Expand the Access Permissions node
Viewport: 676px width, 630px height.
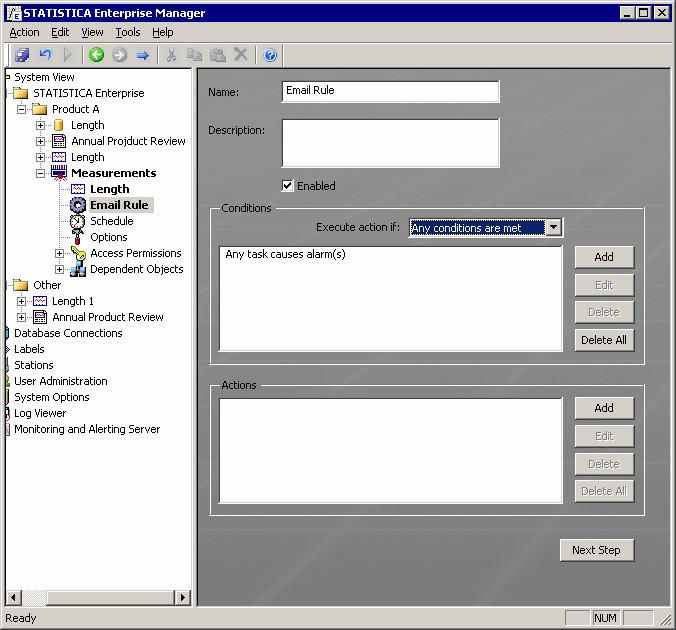click(x=59, y=253)
